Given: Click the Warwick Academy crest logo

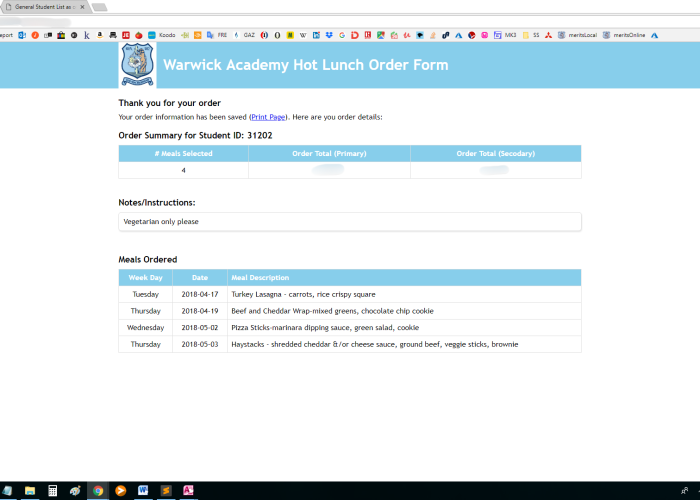Looking at the screenshot, I should (x=138, y=65).
